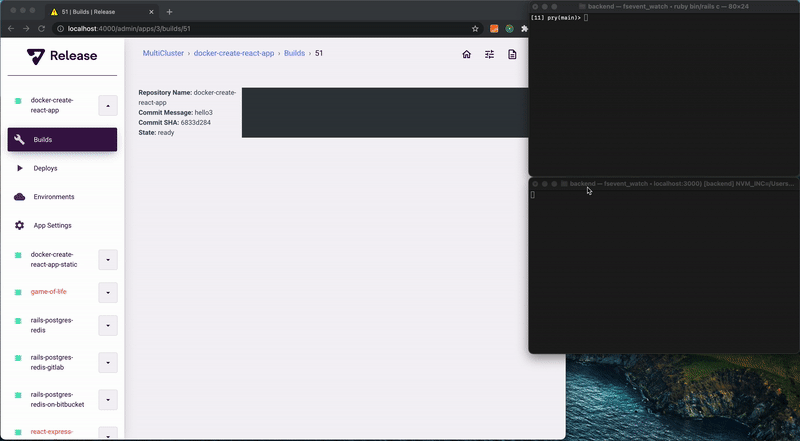This screenshot has height=441, width=800.
Task: Collapse the docker-create-react-app section
Action: pyautogui.click(x=108, y=105)
